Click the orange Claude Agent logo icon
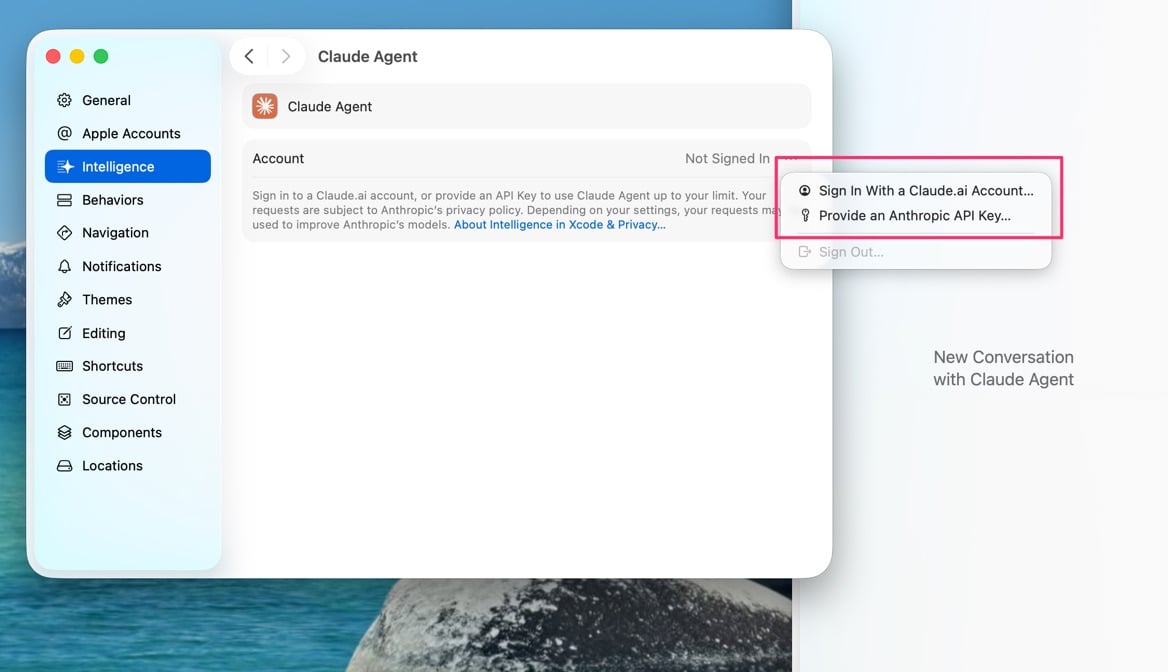The image size is (1168, 672). [264, 107]
